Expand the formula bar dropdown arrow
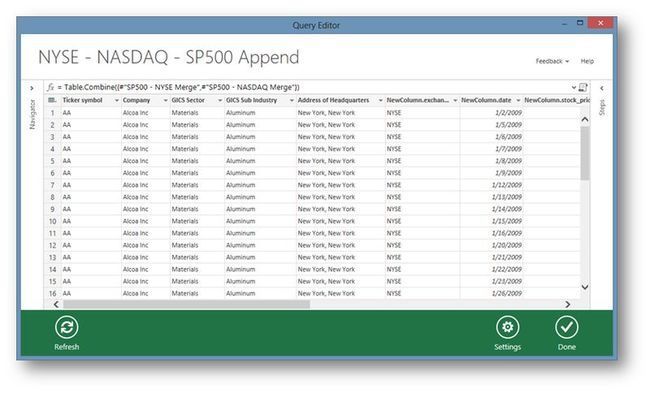The image size is (650, 393). (574, 87)
